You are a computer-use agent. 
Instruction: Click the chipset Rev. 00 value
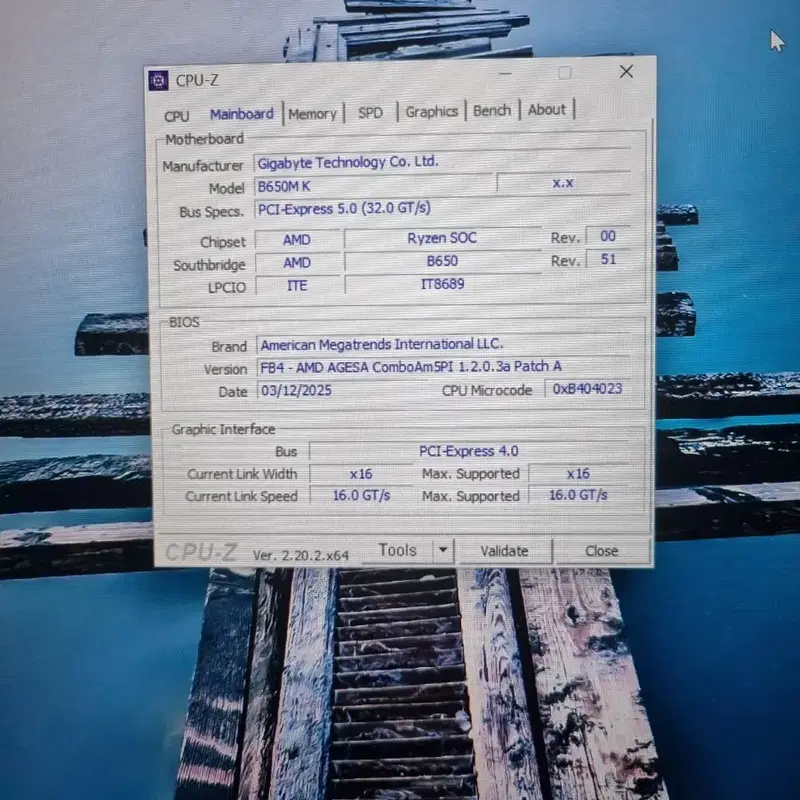point(608,236)
